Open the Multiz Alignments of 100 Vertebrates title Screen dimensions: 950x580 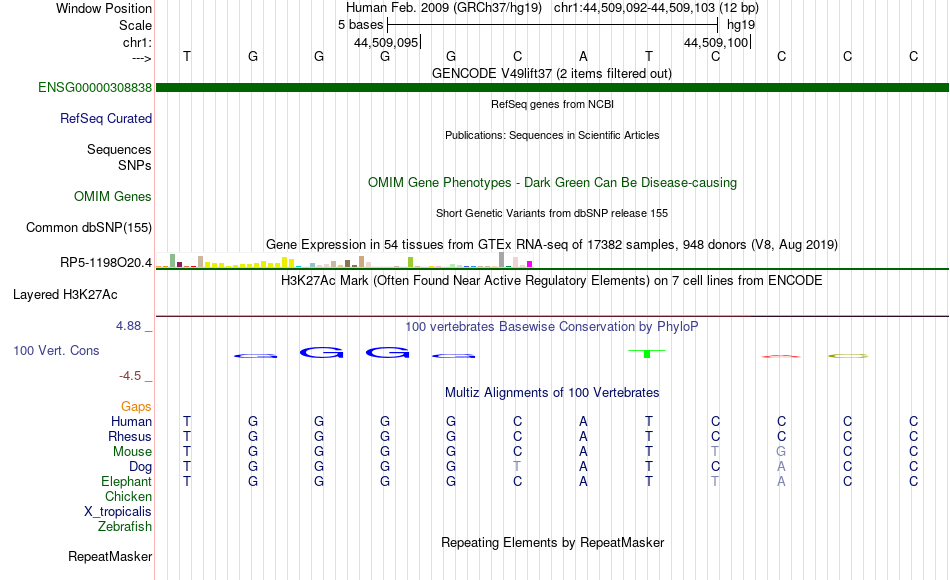(x=552, y=393)
